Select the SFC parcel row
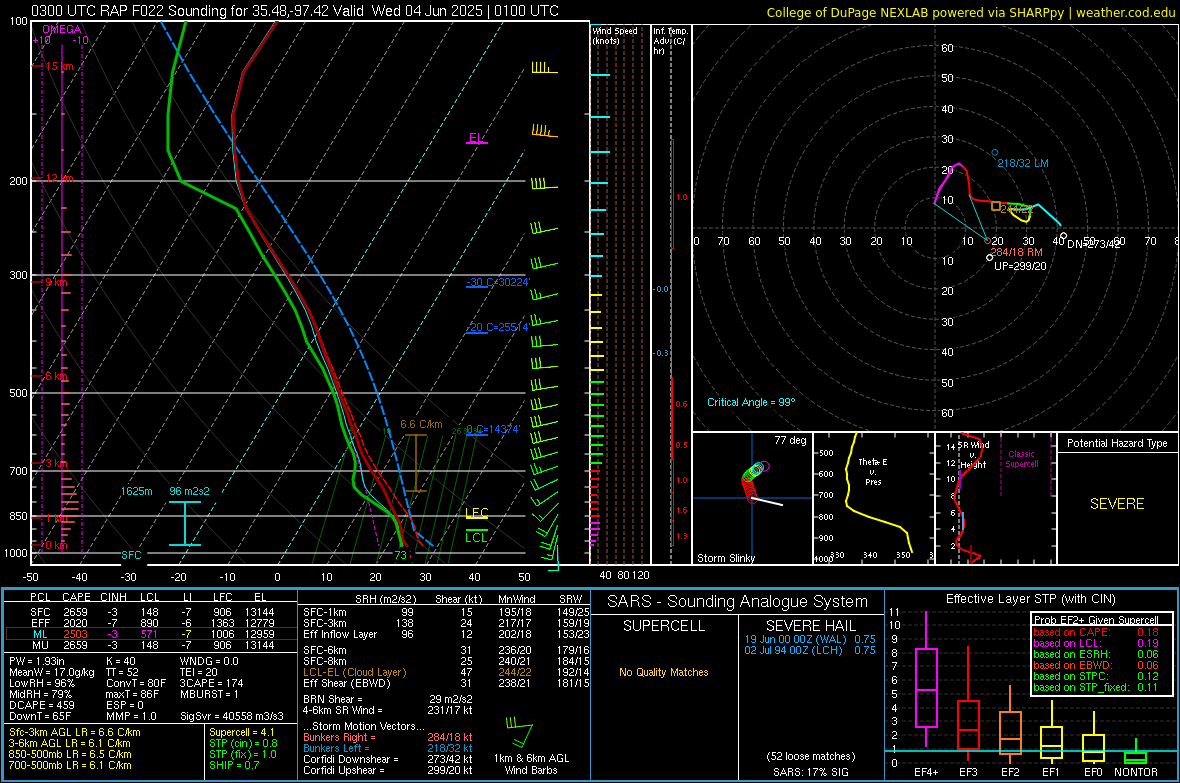 (151, 612)
